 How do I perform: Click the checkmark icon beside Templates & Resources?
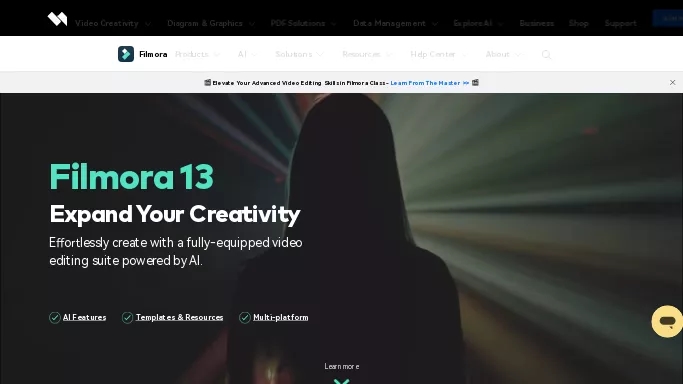tap(127, 317)
